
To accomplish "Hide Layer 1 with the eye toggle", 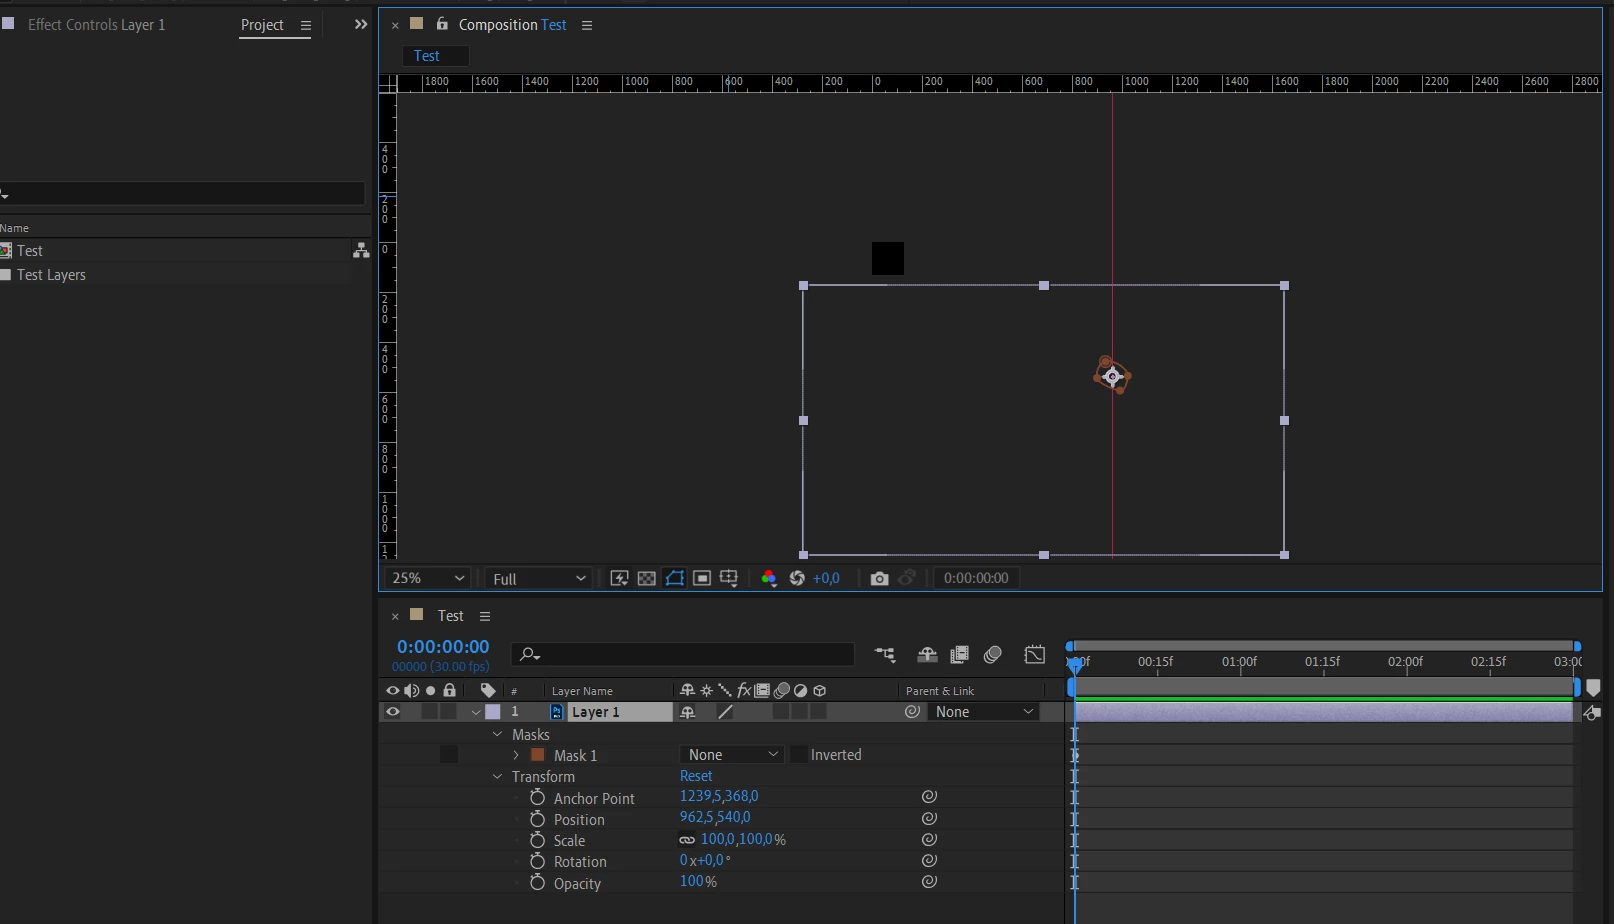I will coord(392,712).
